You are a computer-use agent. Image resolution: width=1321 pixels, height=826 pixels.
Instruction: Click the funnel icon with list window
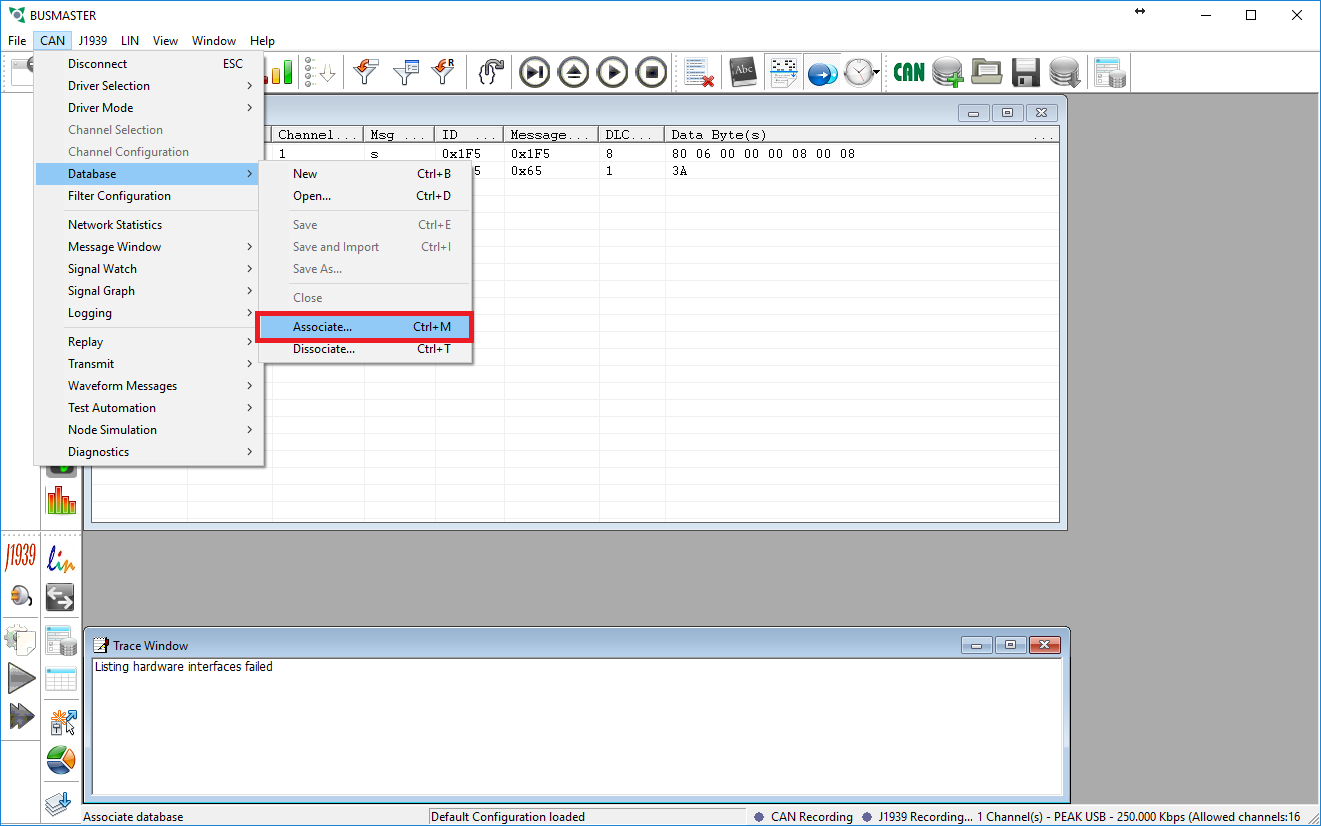[x=405, y=72]
